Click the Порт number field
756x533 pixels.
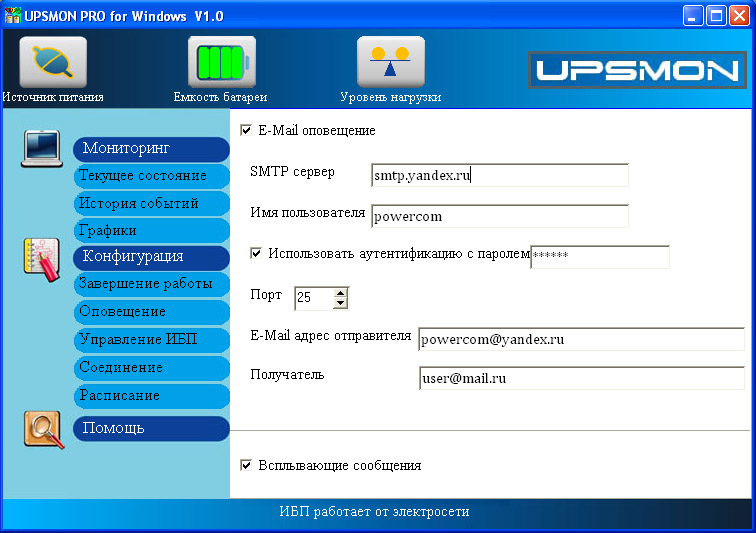coord(314,298)
